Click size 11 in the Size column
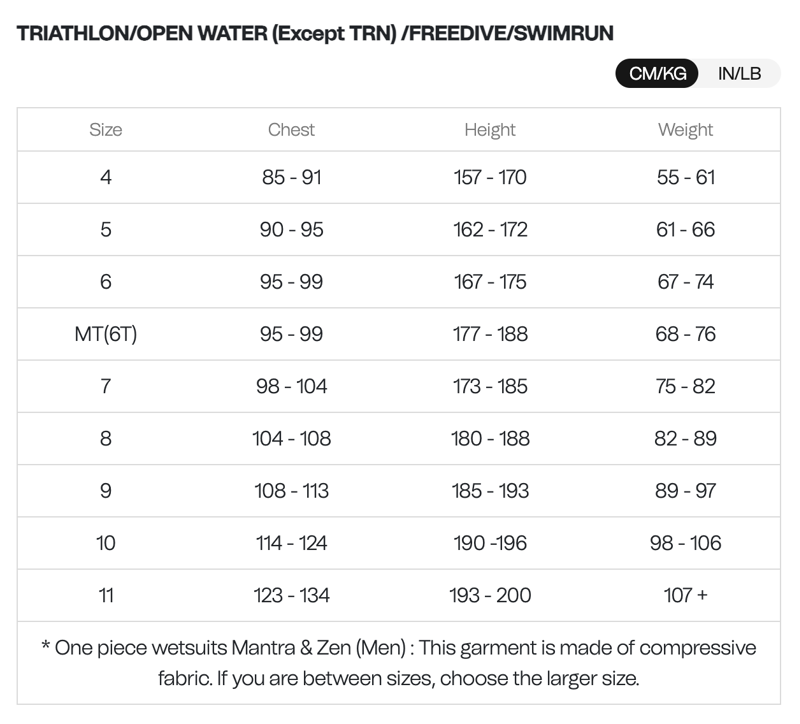This screenshot has height=724, width=800. (106, 595)
